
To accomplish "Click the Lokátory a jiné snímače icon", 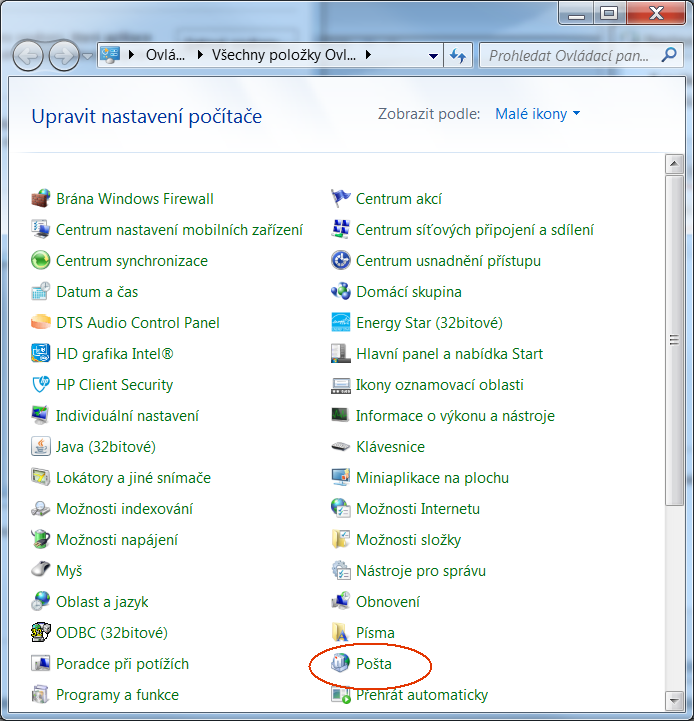I will tap(40, 477).
